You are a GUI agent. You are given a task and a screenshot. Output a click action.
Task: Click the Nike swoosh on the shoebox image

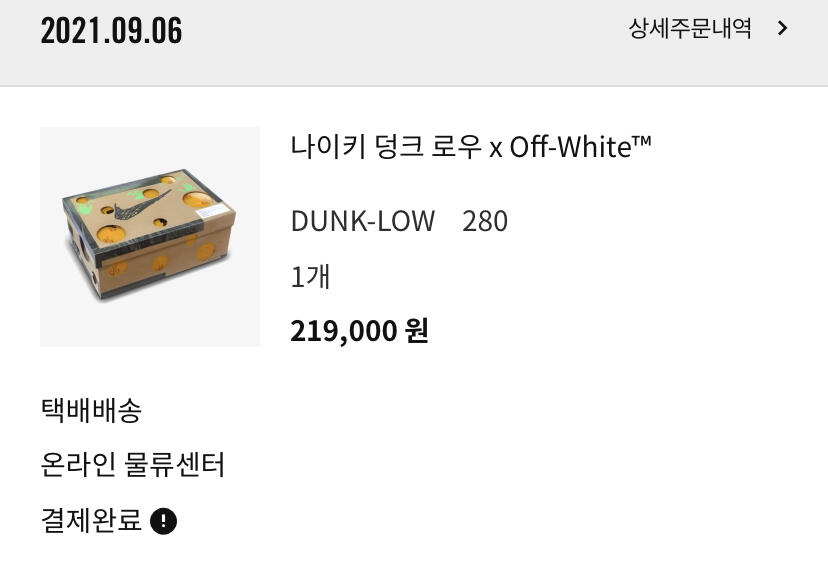(x=140, y=206)
